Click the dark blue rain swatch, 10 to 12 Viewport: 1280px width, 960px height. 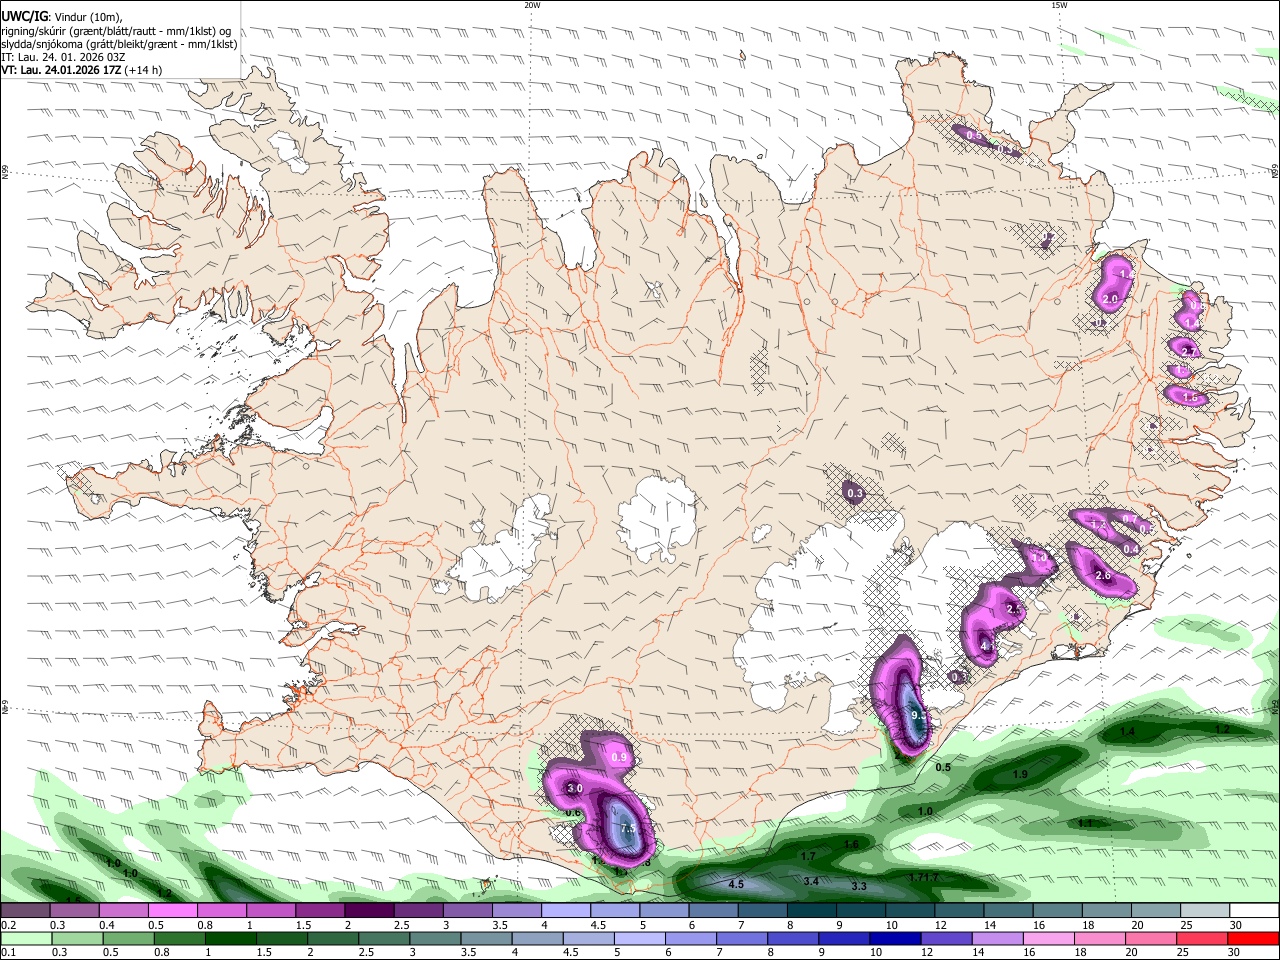pyautogui.click(x=894, y=939)
